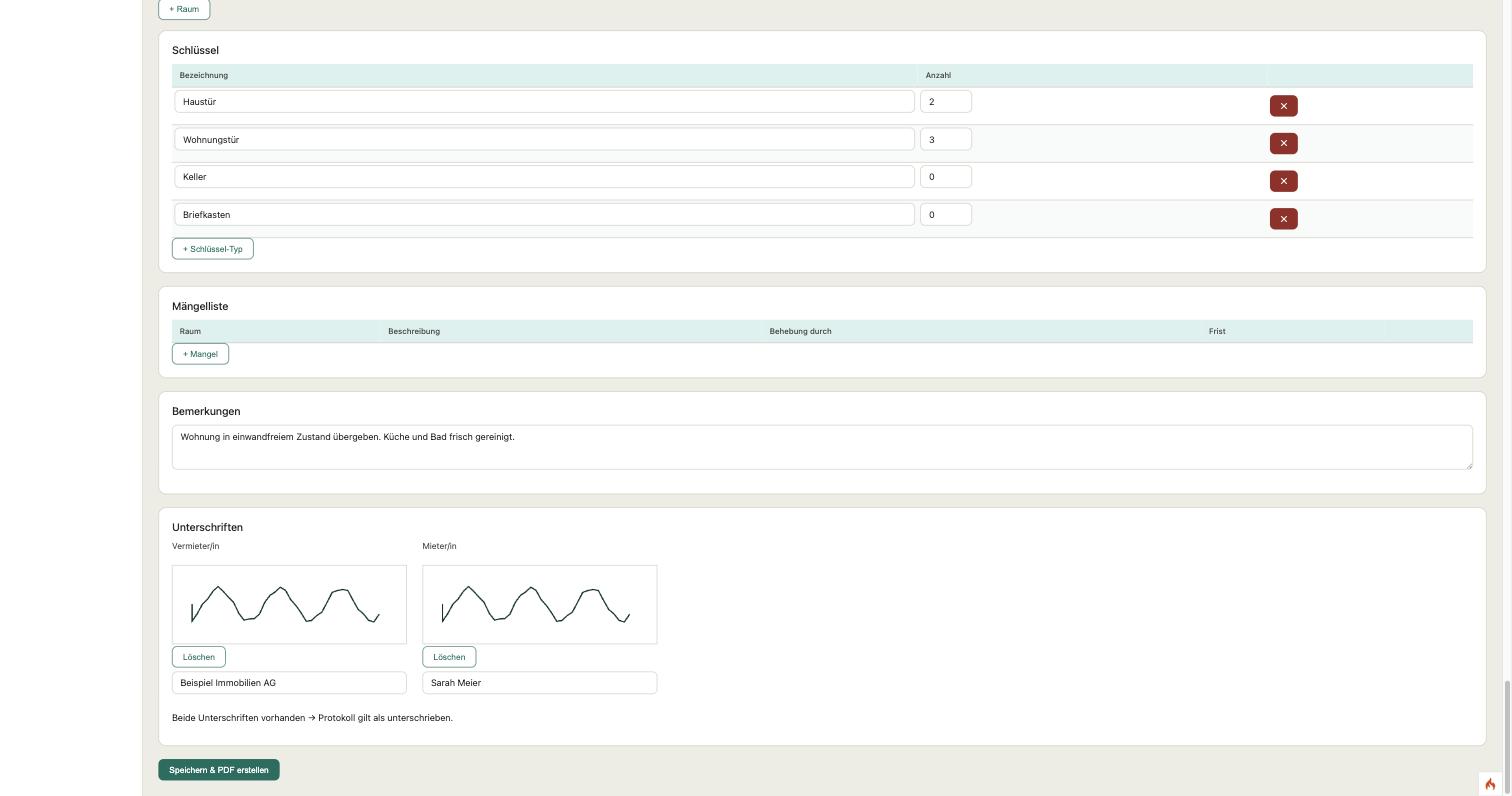1512x796 pixels.
Task: Clear the Vermieter/in signature
Action: coord(199,657)
